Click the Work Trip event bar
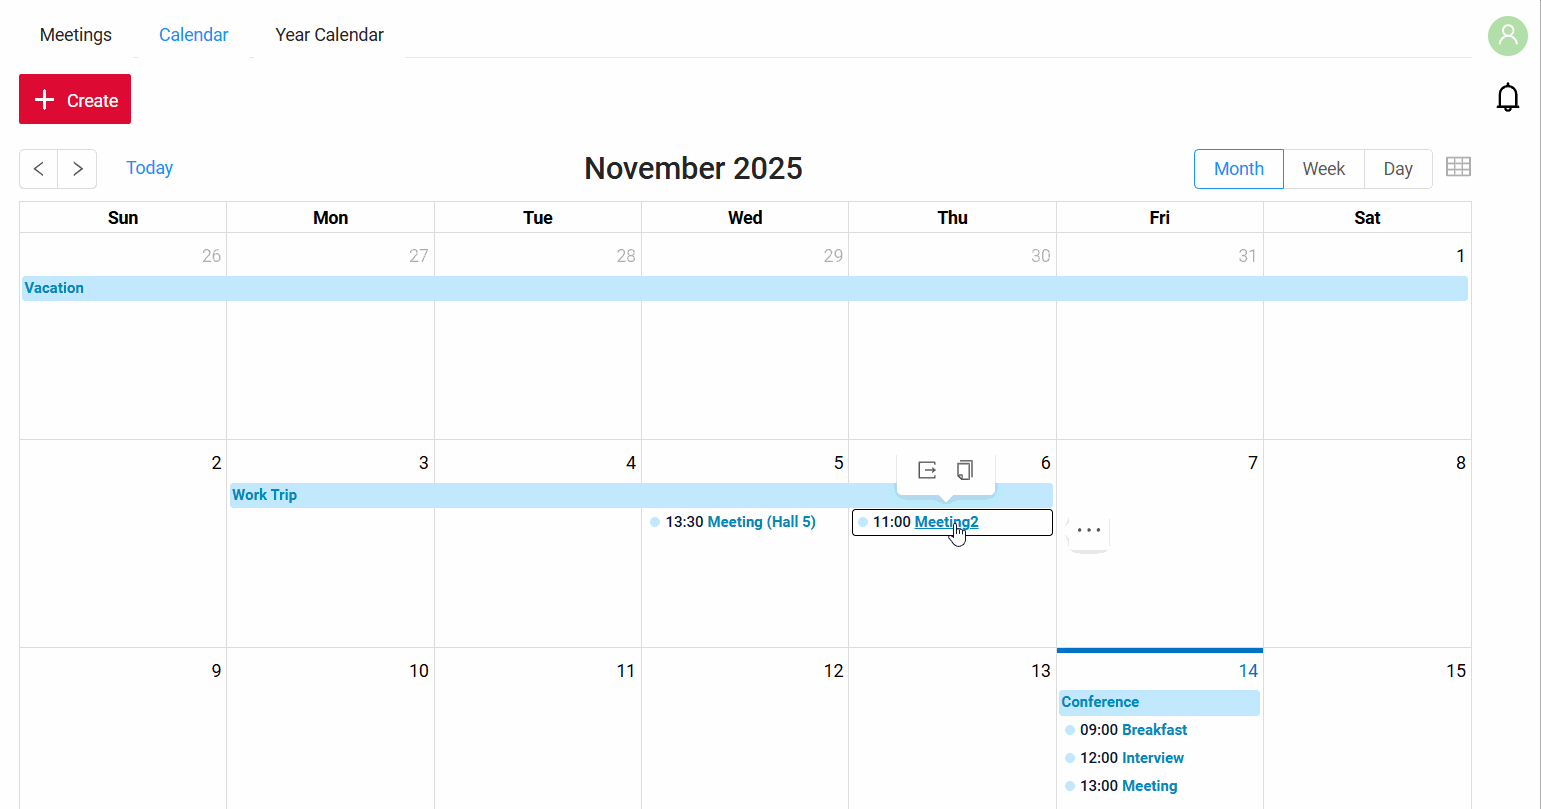 [x=500, y=494]
